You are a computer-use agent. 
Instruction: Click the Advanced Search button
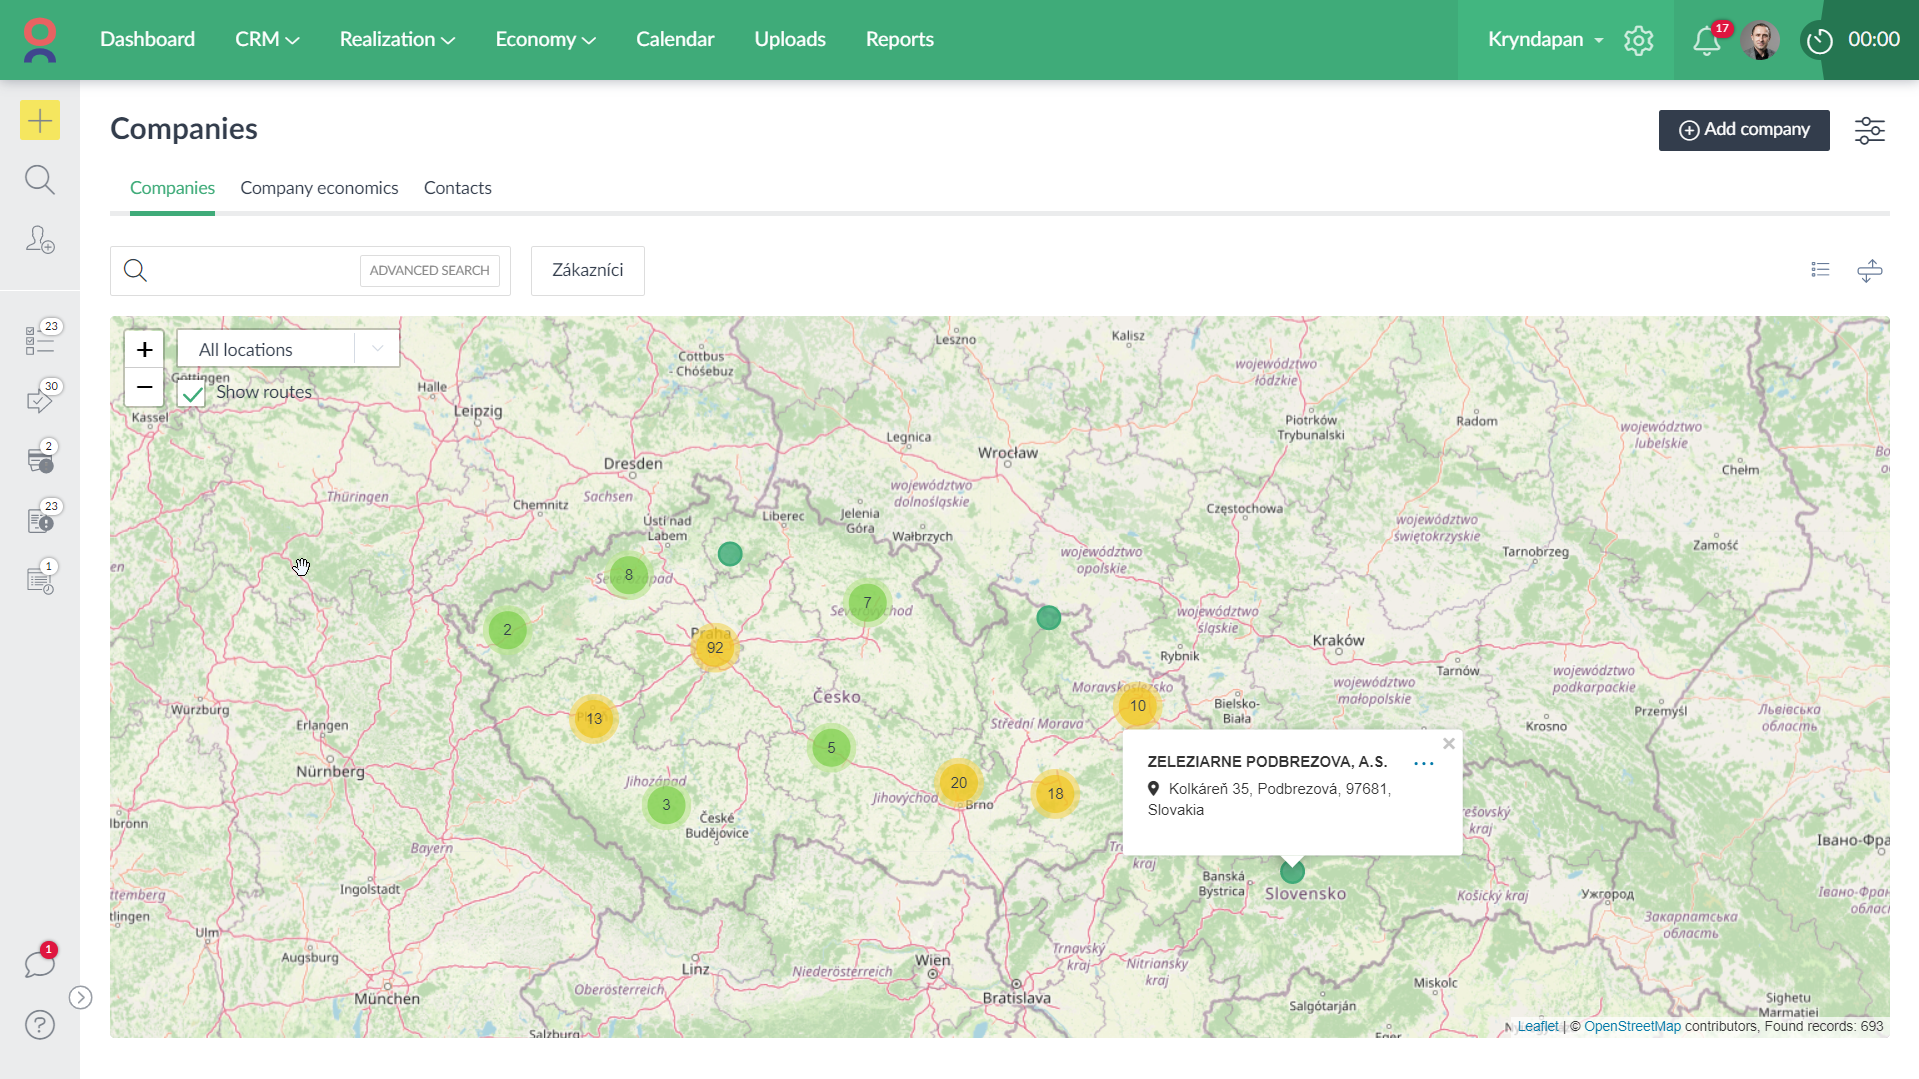point(429,271)
